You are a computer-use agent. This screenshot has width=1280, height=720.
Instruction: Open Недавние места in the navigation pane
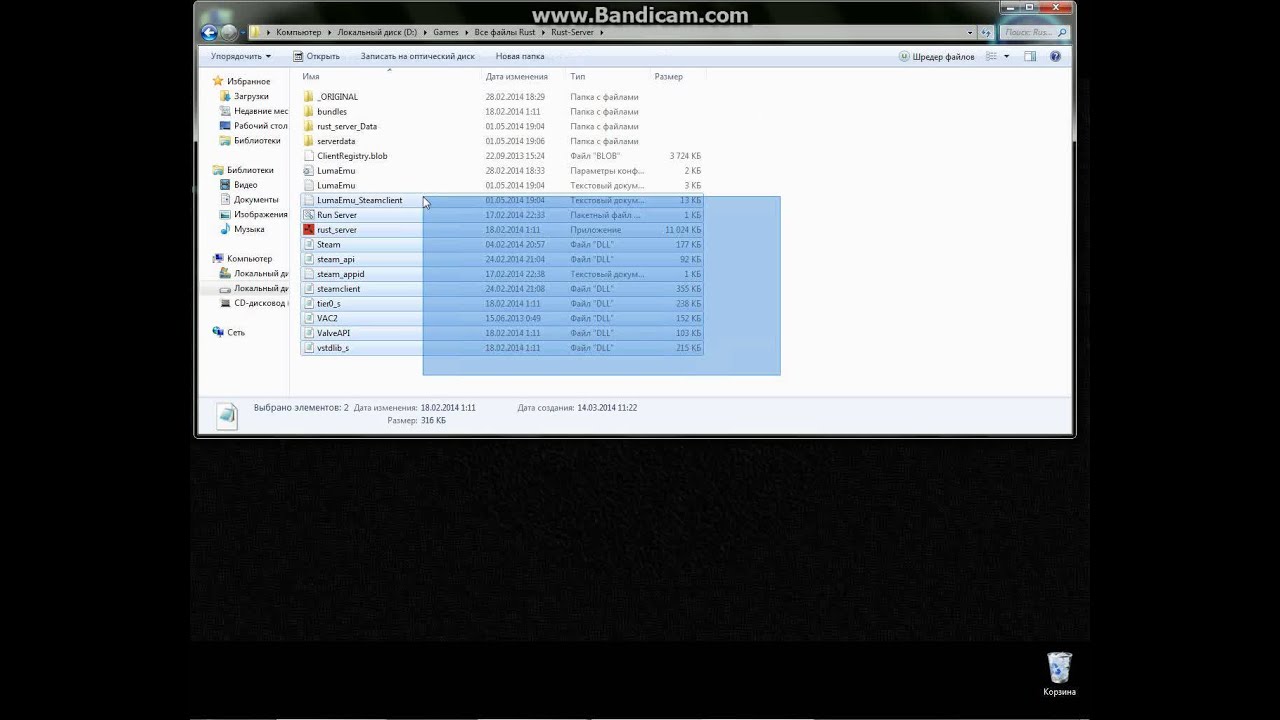coord(261,111)
